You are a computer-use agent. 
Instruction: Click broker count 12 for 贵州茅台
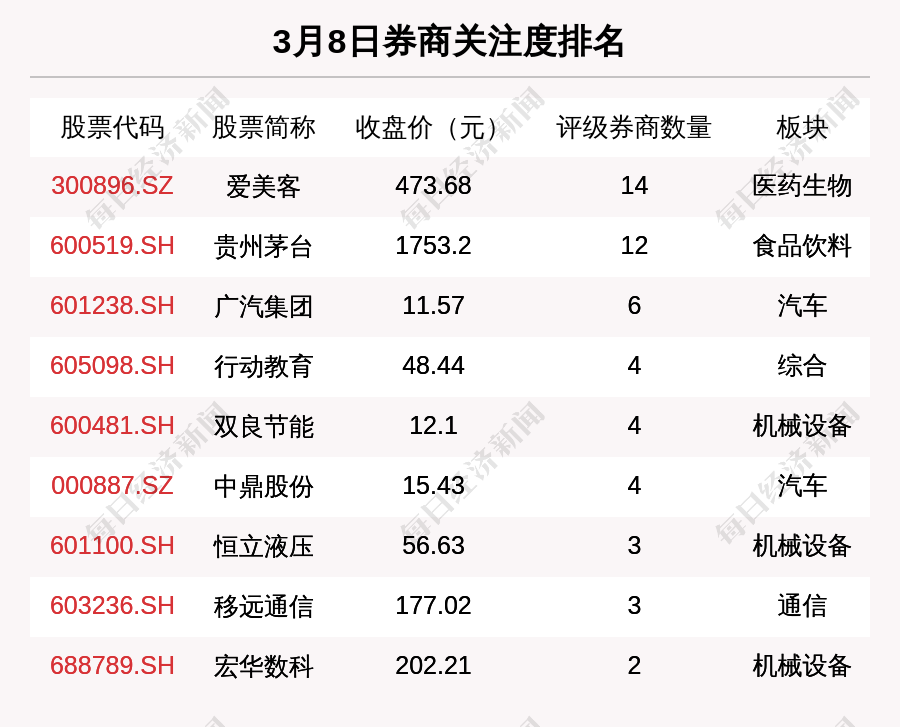click(634, 246)
